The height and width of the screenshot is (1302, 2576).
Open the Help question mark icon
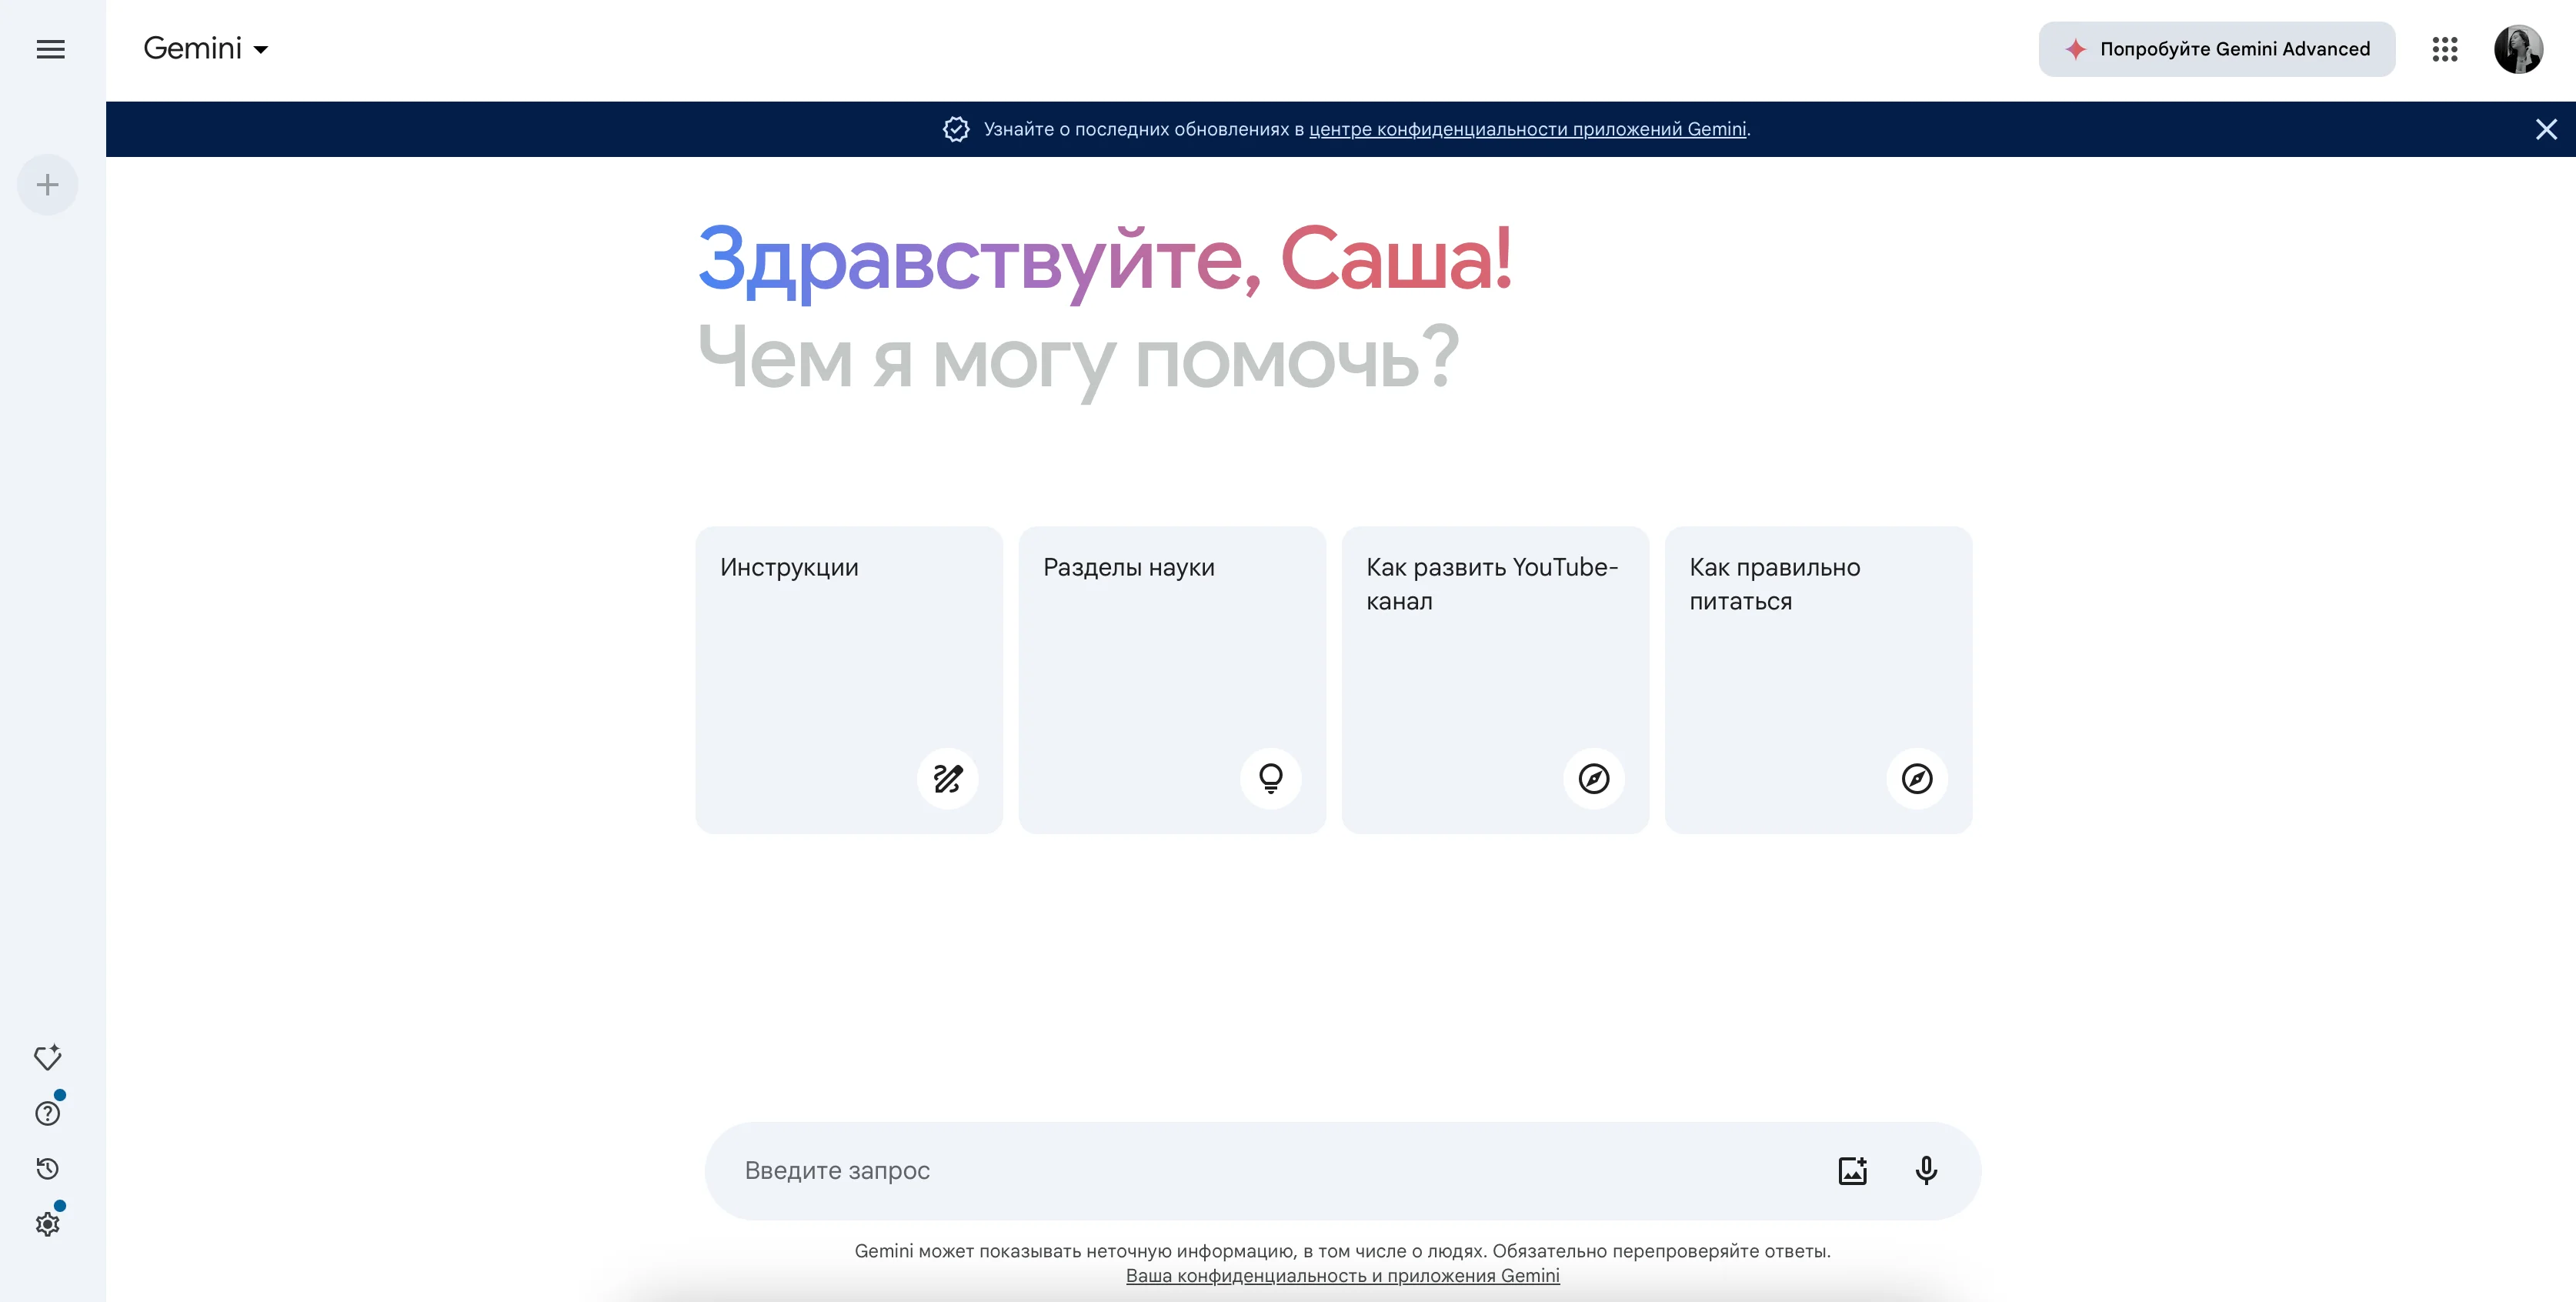click(47, 1113)
